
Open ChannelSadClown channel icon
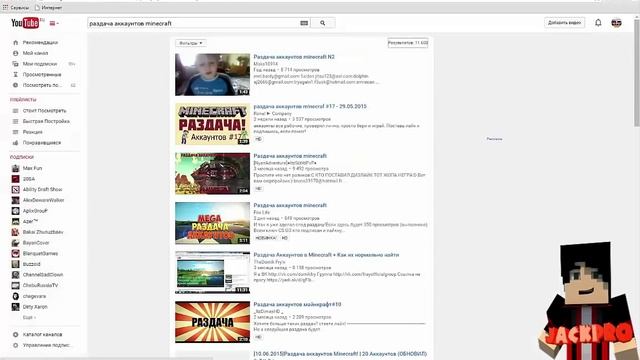[16, 275]
